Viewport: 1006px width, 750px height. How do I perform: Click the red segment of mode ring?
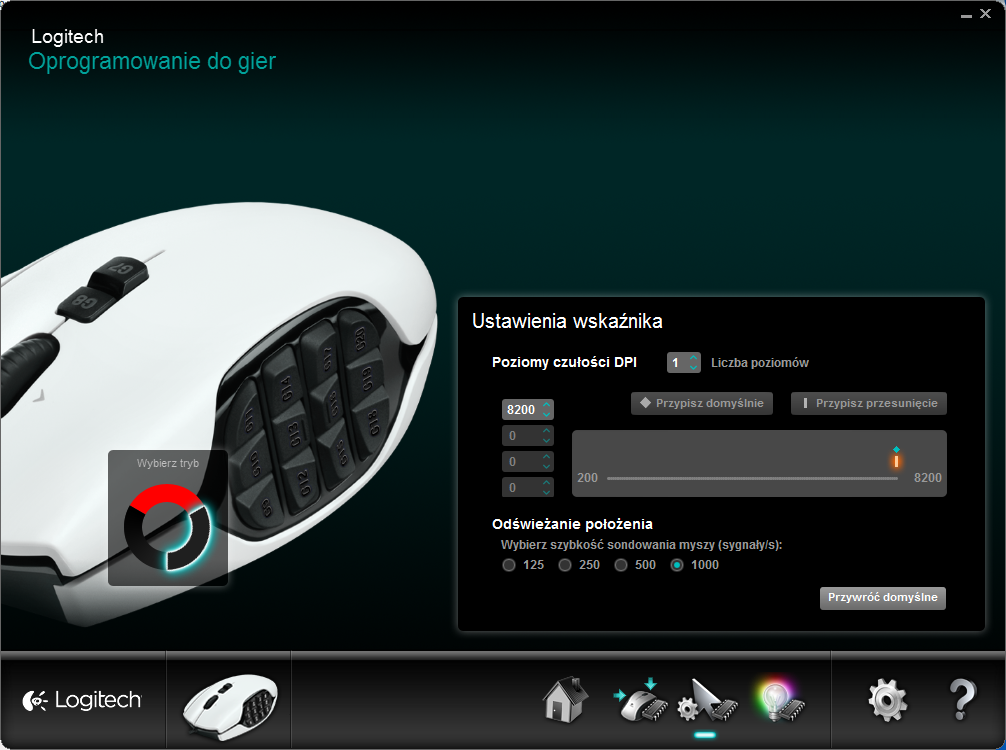click(165, 497)
